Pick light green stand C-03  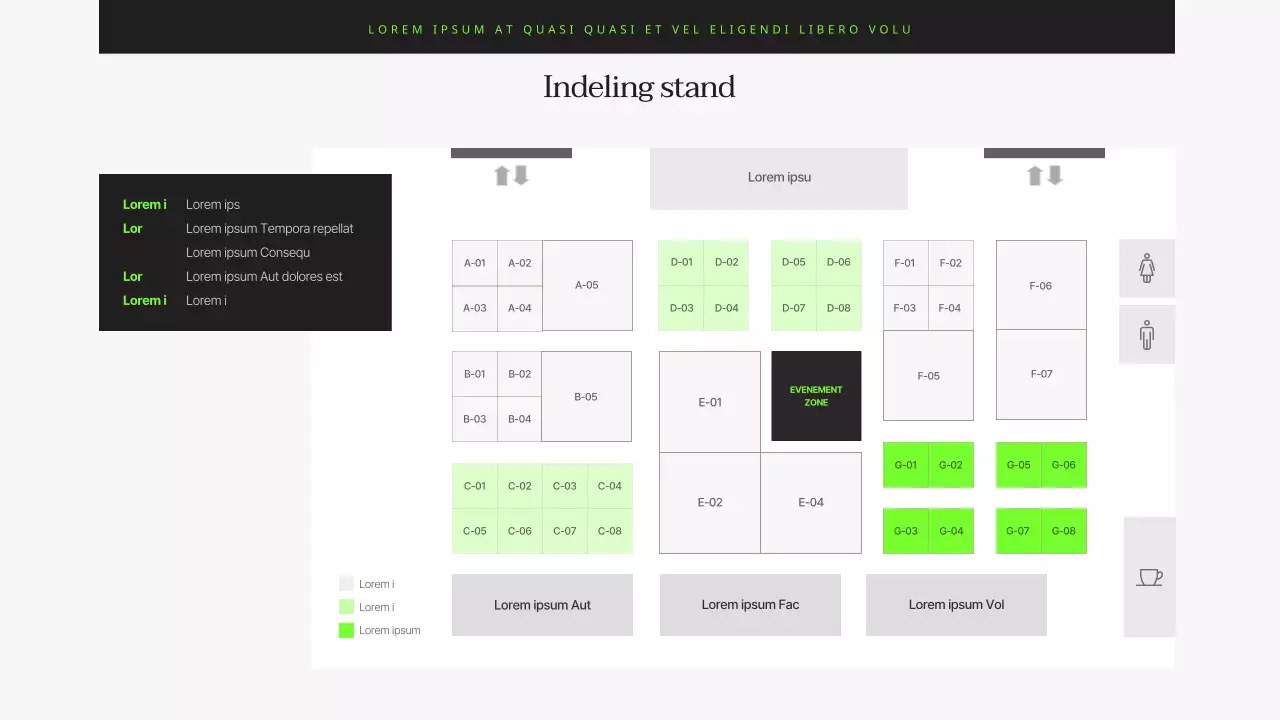point(564,486)
